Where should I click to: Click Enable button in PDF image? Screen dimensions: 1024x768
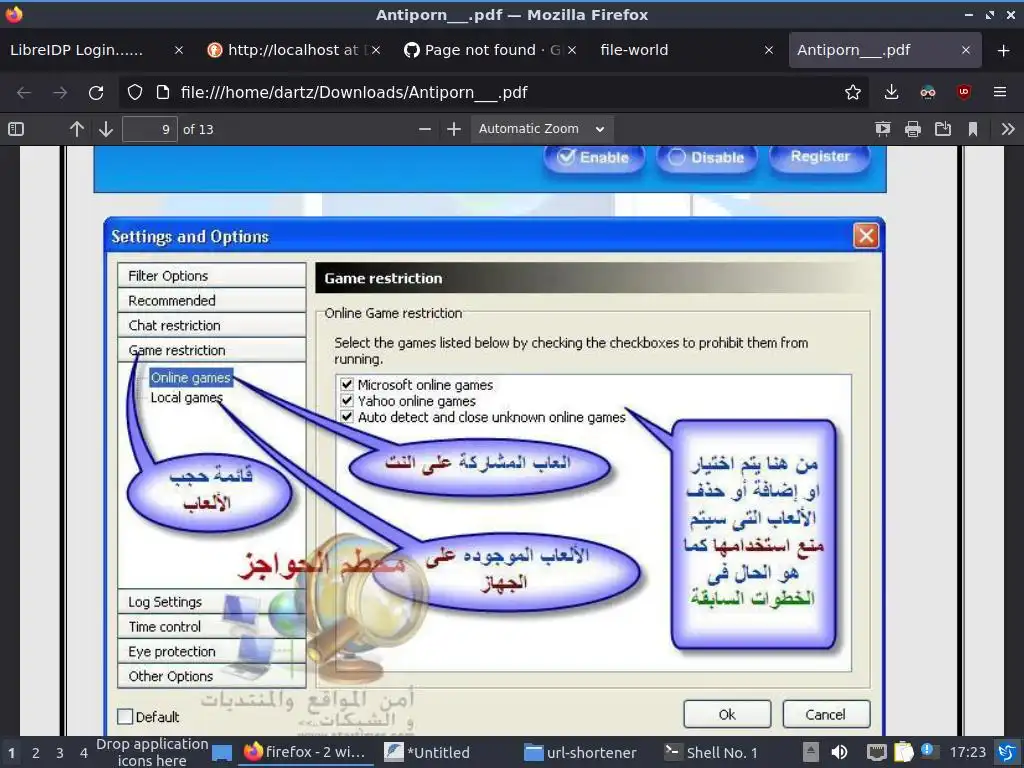pos(594,157)
